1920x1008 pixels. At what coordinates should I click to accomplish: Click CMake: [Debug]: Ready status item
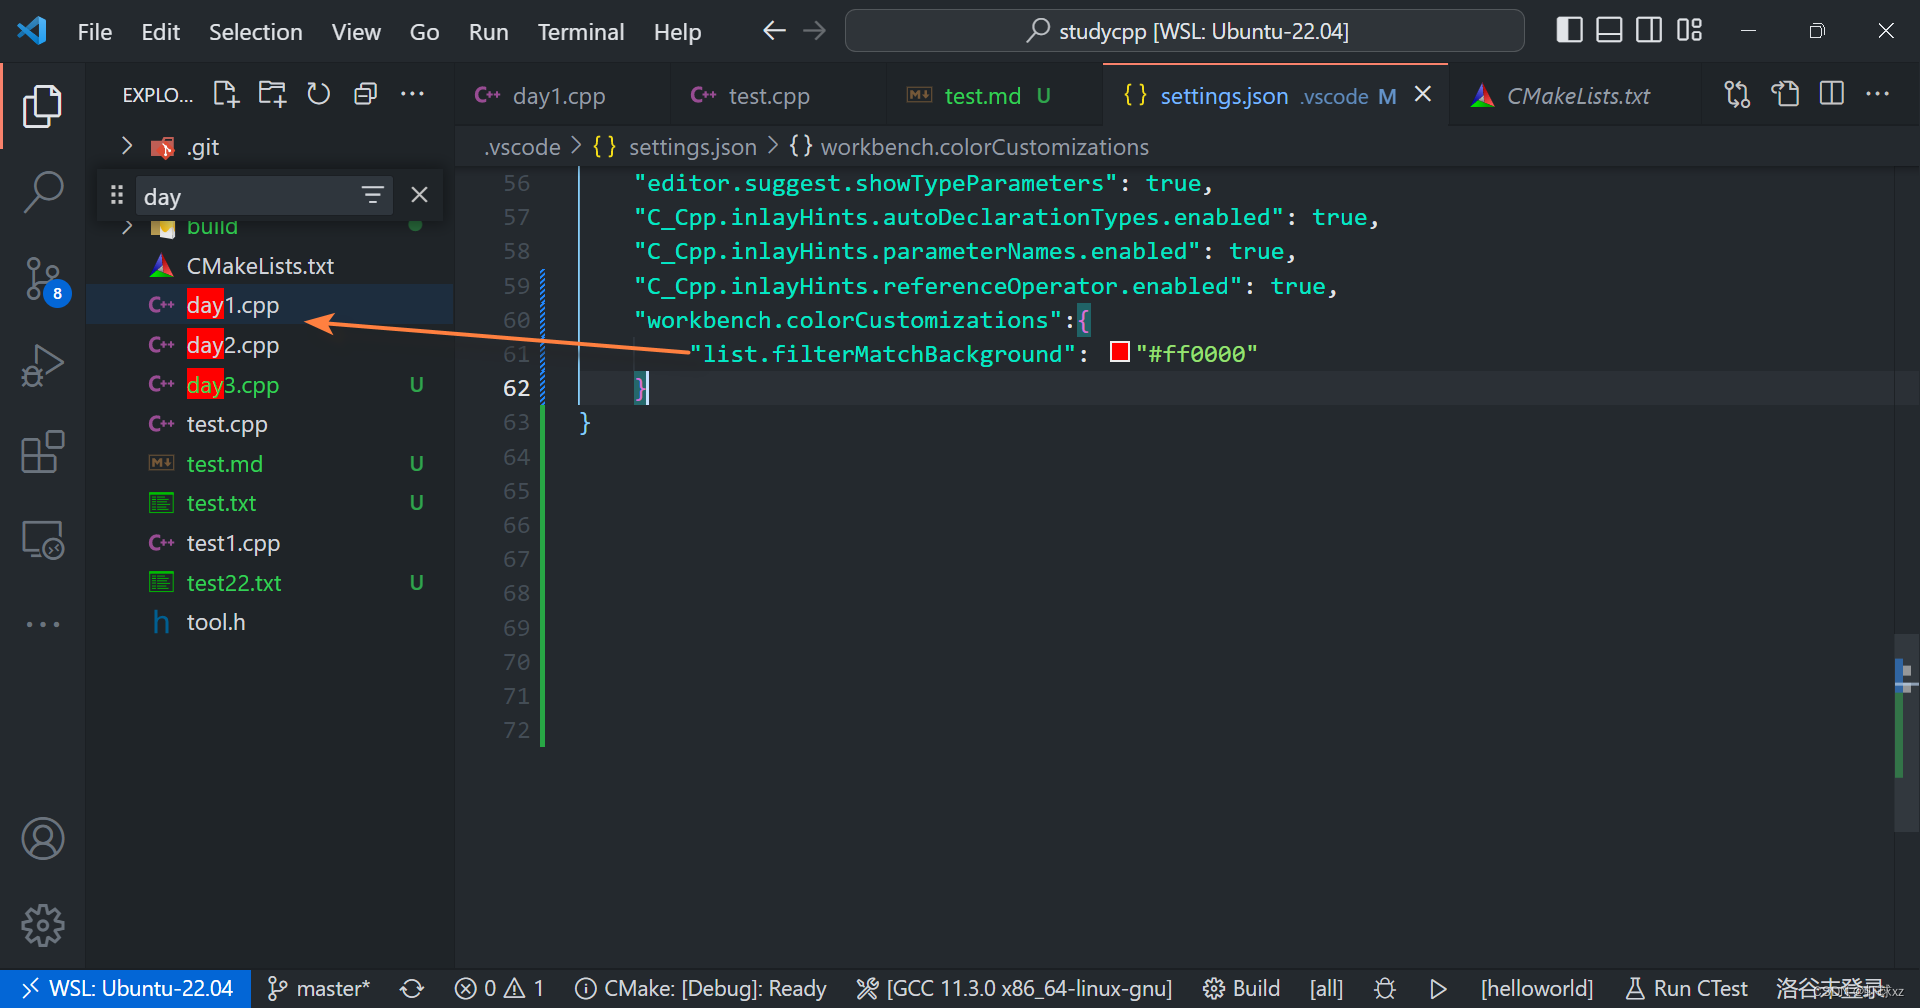coord(701,988)
